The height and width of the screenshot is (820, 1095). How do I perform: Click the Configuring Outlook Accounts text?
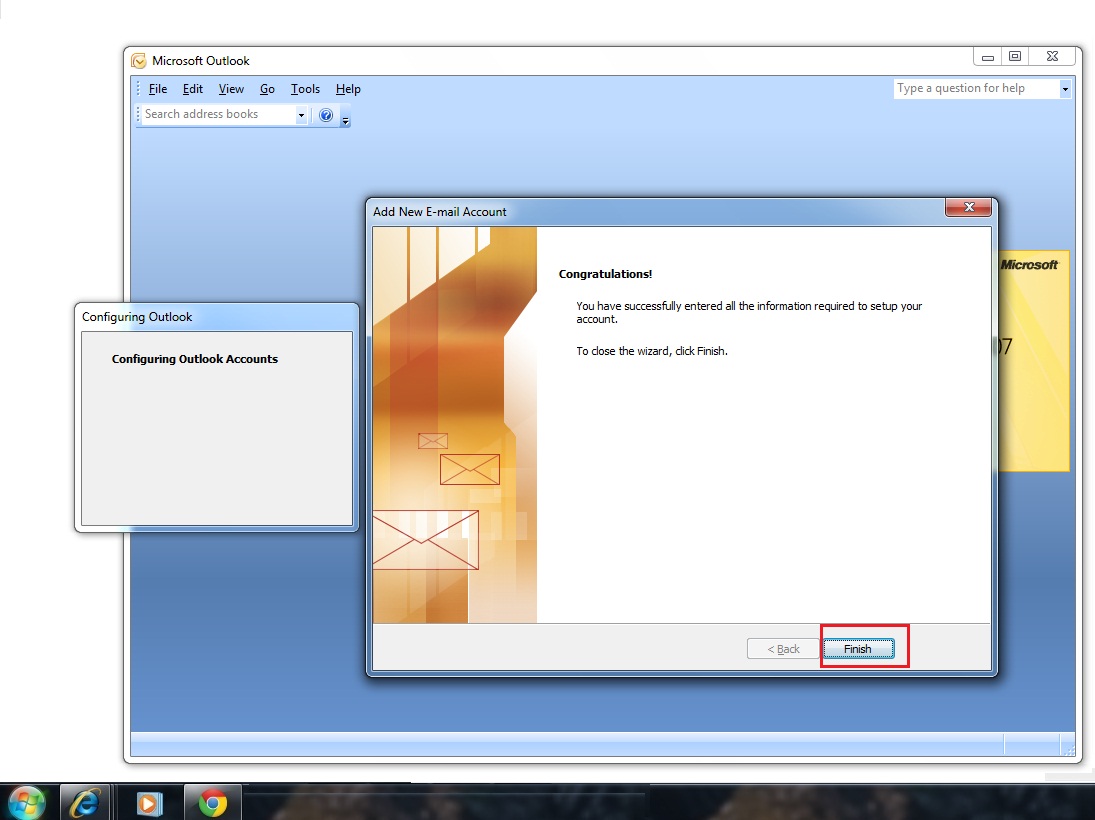tap(195, 359)
